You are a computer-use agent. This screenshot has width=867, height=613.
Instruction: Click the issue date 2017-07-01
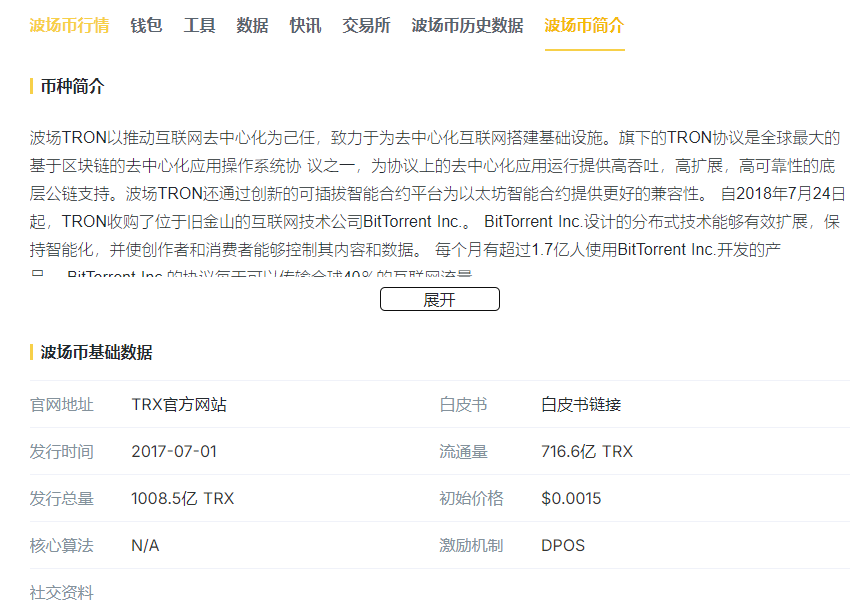[x=174, y=452]
